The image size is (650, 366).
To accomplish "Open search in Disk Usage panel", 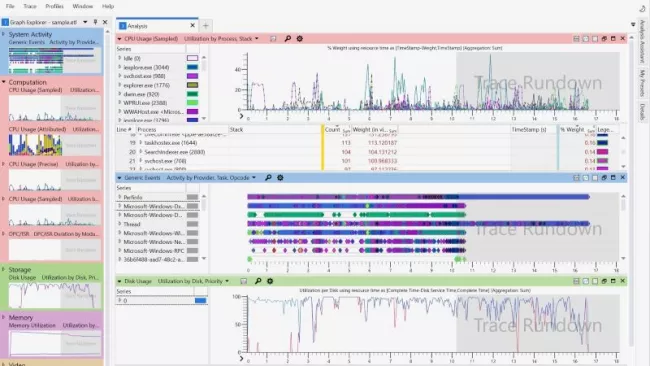I will (x=258, y=281).
